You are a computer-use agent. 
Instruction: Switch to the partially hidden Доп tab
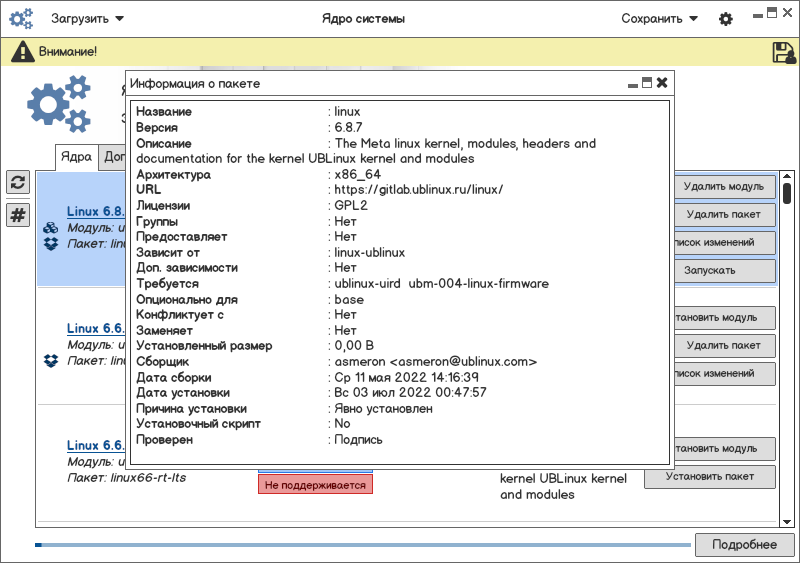click(114, 157)
